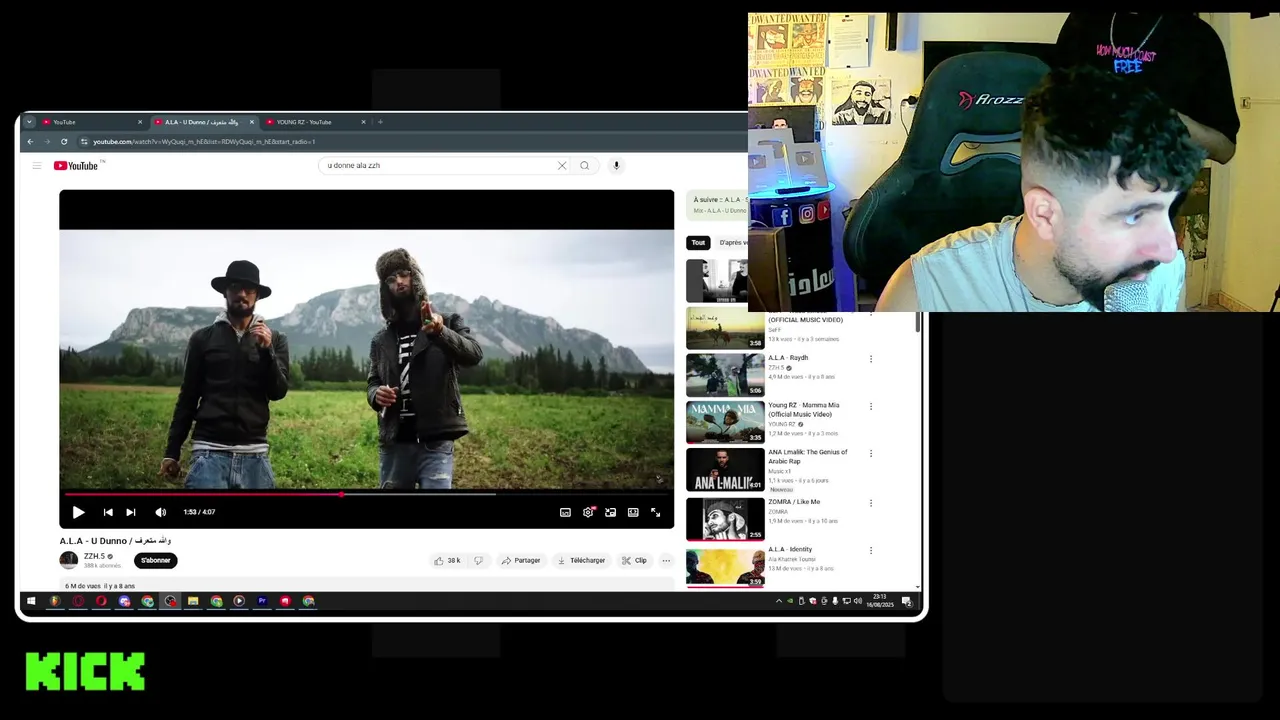Open options menu for A.L.A - Identity
1280x720 pixels.
point(871,551)
